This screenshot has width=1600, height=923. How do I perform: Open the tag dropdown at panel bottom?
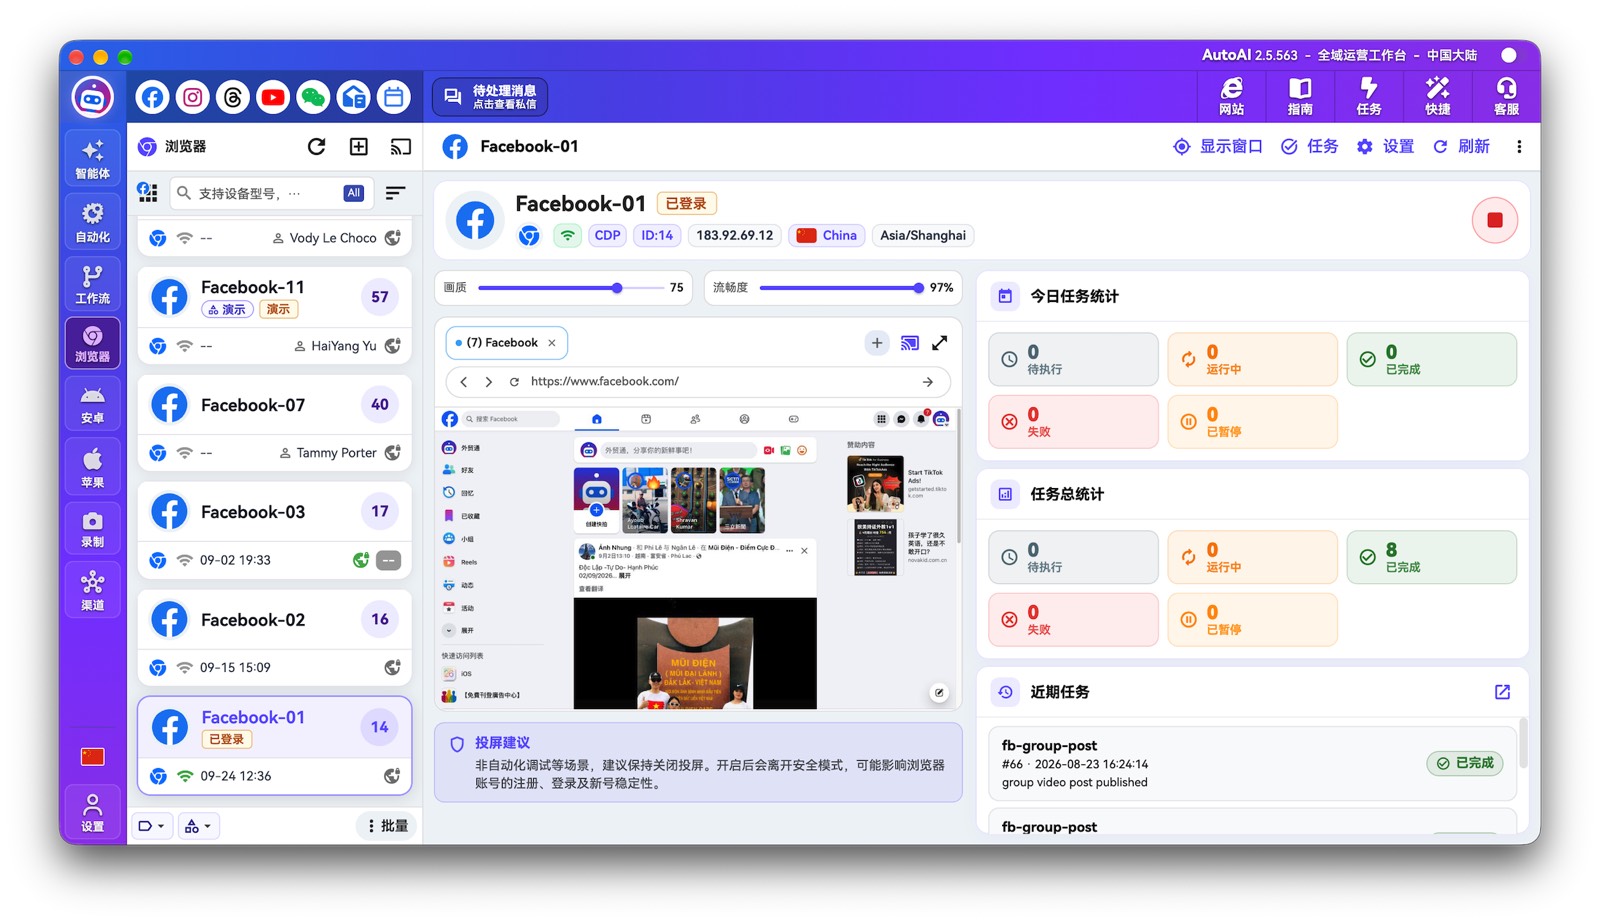[152, 826]
